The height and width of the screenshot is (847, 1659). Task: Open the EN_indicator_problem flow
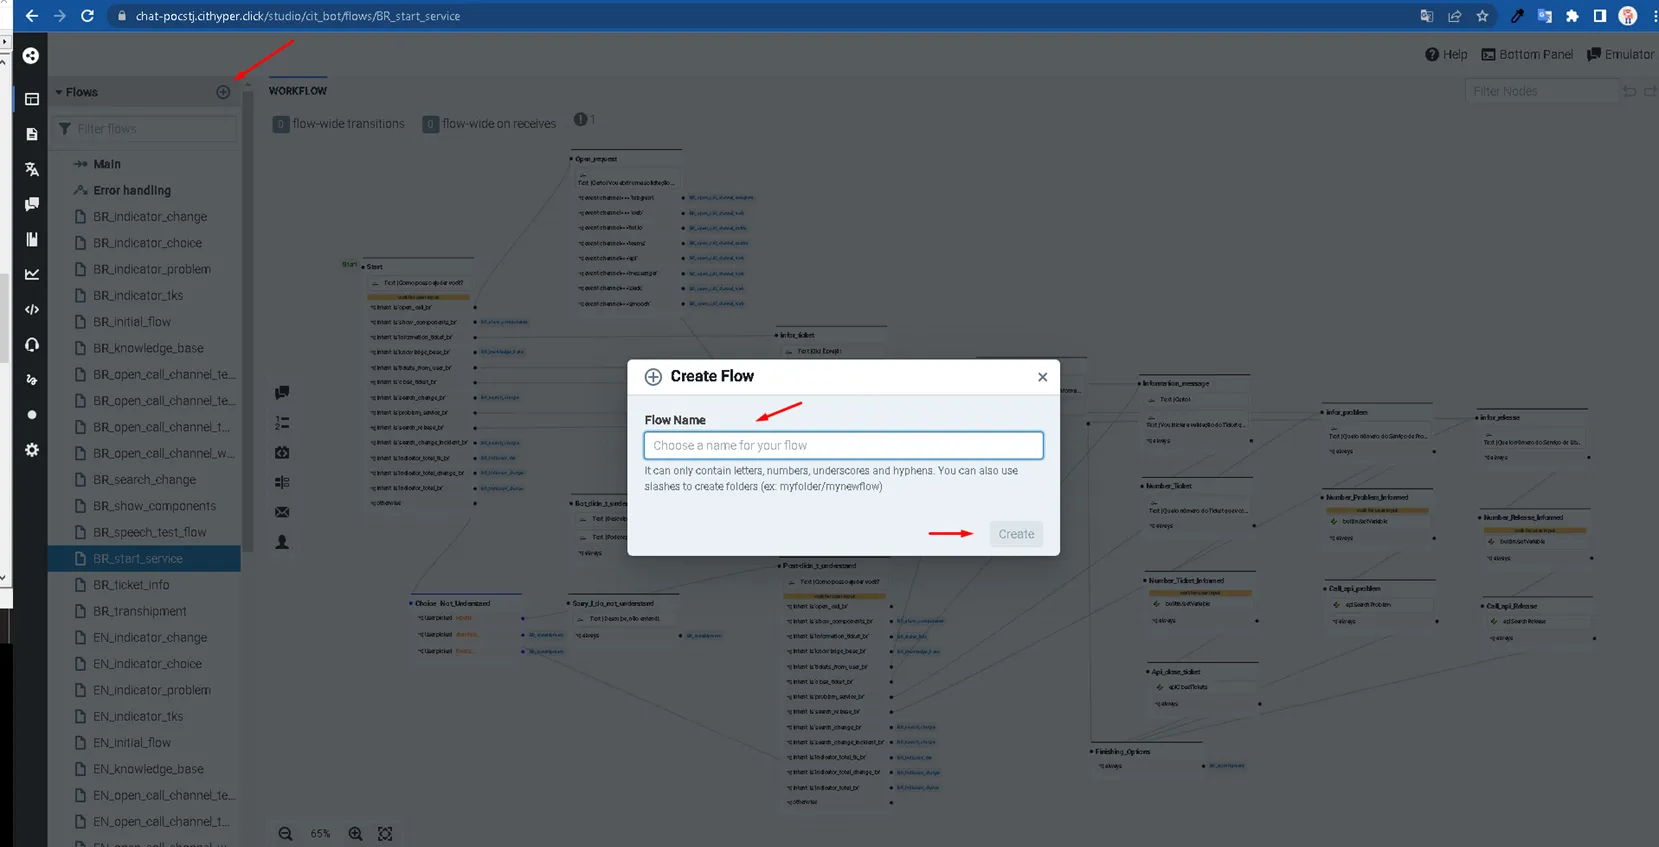152,690
